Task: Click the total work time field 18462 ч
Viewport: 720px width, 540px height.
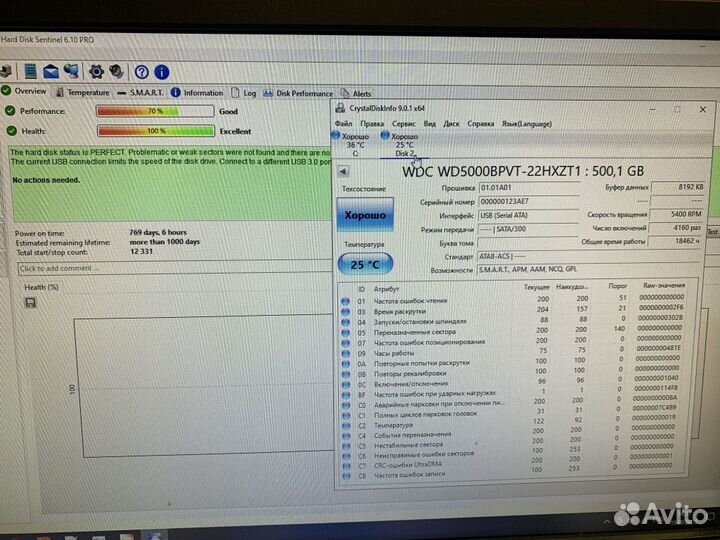Action: click(675, 241)
